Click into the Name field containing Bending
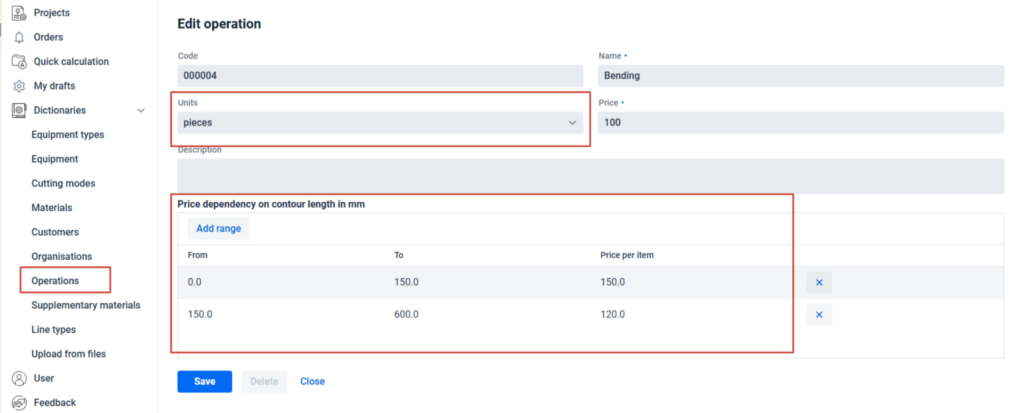Image resolution: width=1024 pixels, height=413 pixels. pos(800,76)
